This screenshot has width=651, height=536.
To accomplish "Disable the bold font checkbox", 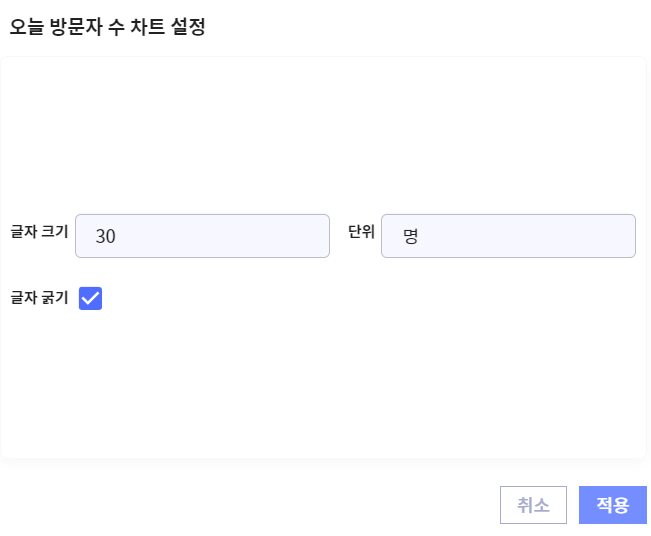I will tap(91, 298).
